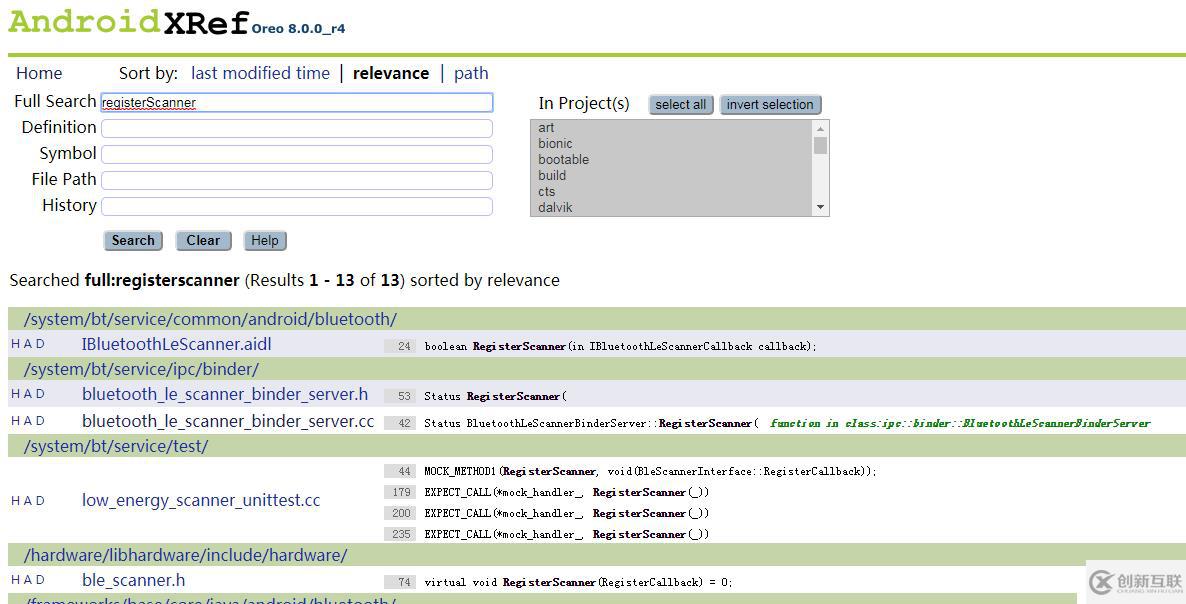Click the invert selection button
This screenshot has height=604, width=1186.
[770, 104]
